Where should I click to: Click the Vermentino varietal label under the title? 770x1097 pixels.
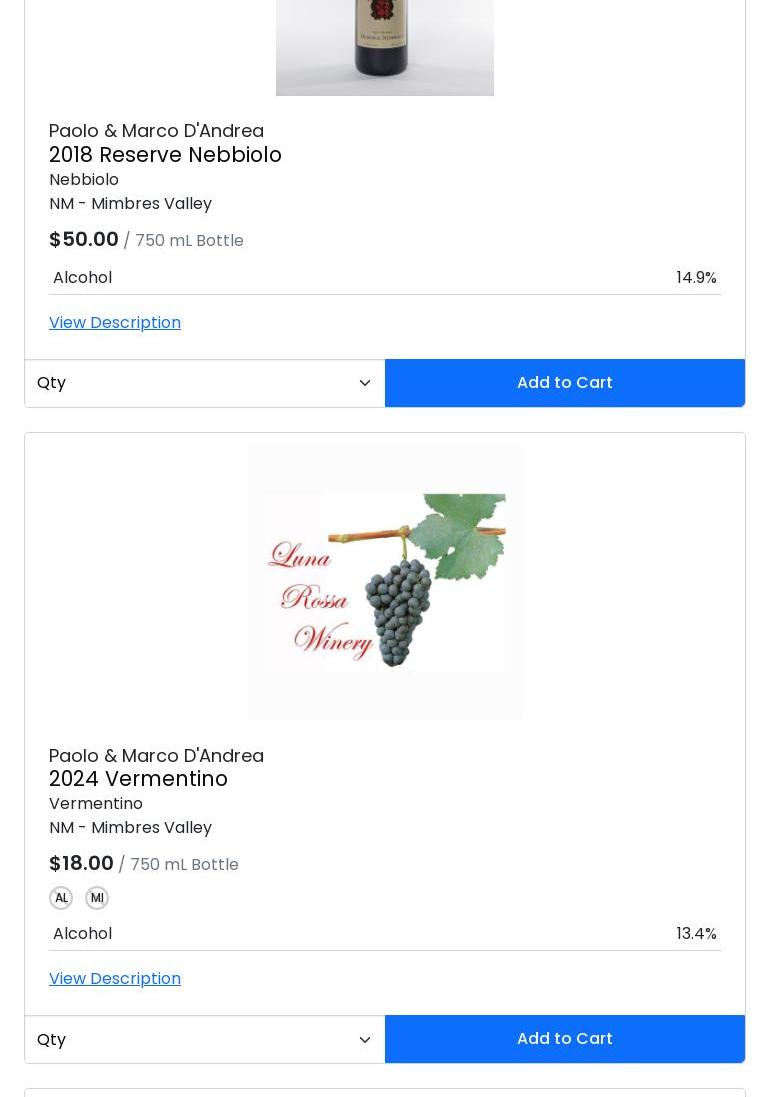pyautogui.click(x=96, y=804)
